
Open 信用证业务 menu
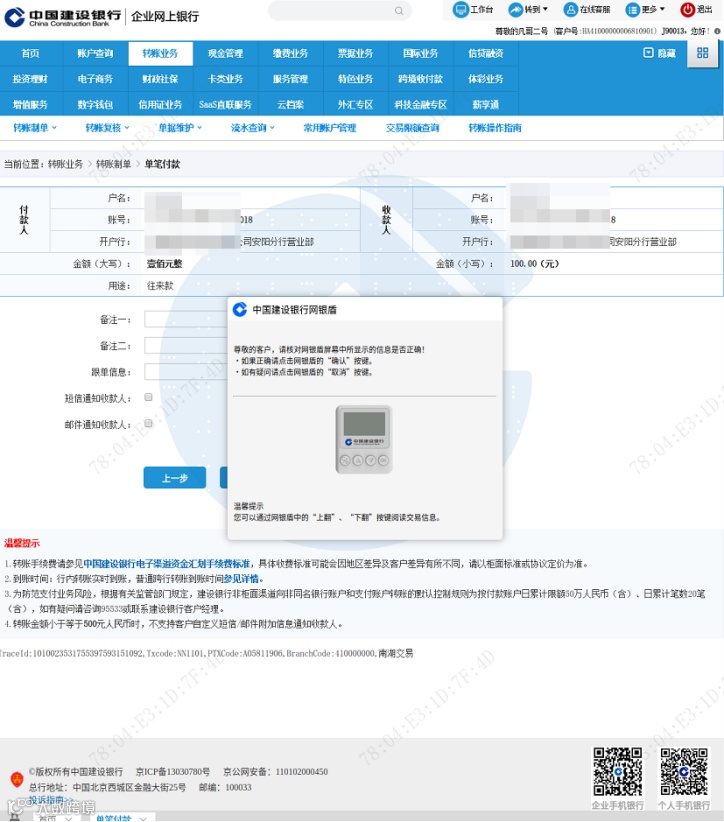tap(160, 104)
